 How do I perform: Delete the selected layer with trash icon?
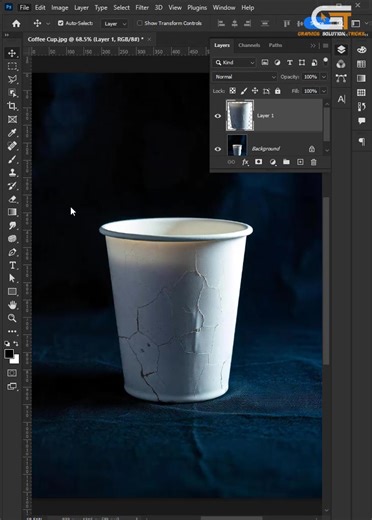pos(314,162)
